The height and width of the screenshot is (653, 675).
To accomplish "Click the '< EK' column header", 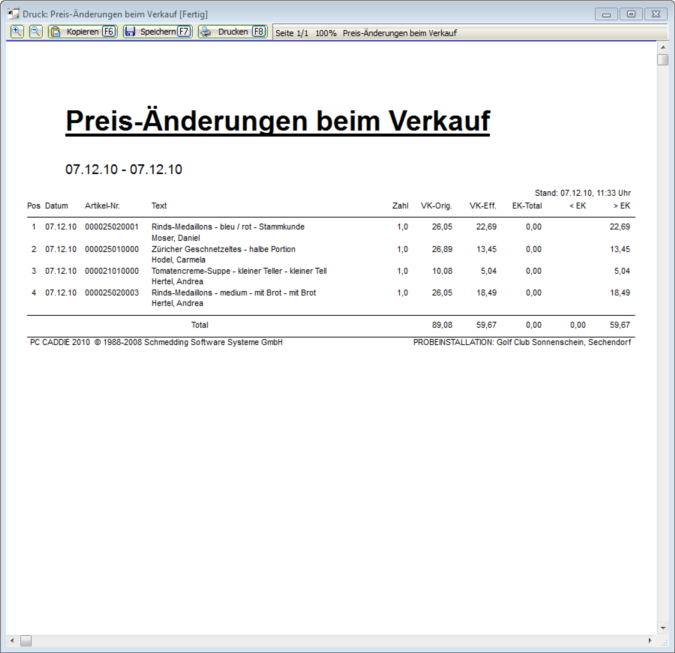I will (578, 206).
